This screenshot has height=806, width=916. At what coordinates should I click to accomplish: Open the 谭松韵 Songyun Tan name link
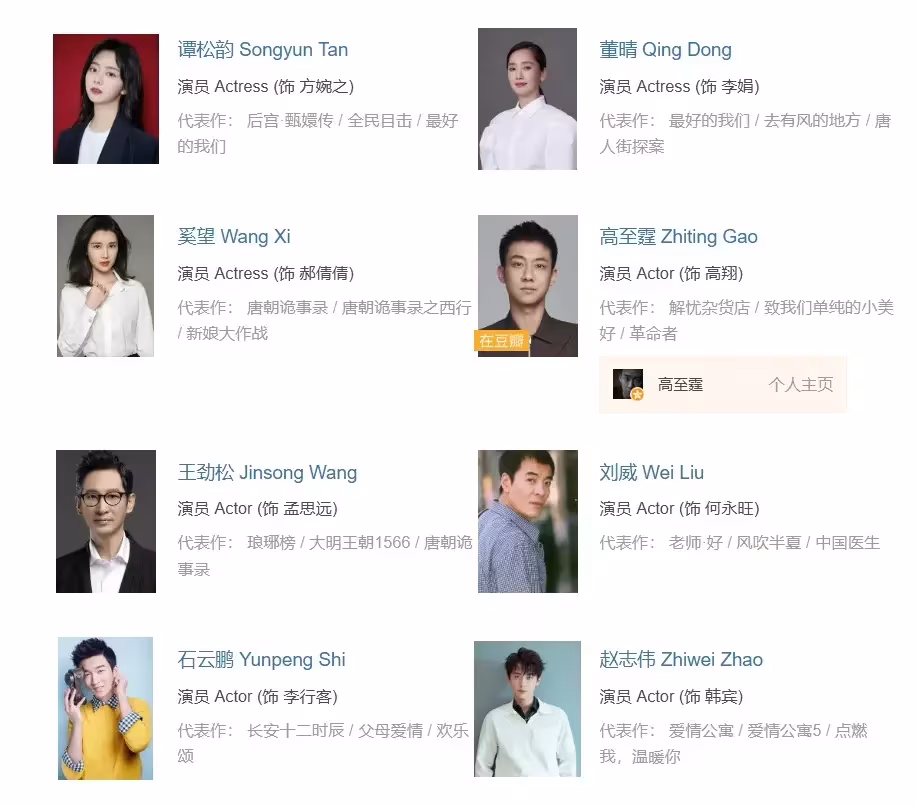click(x=263, y=50)
